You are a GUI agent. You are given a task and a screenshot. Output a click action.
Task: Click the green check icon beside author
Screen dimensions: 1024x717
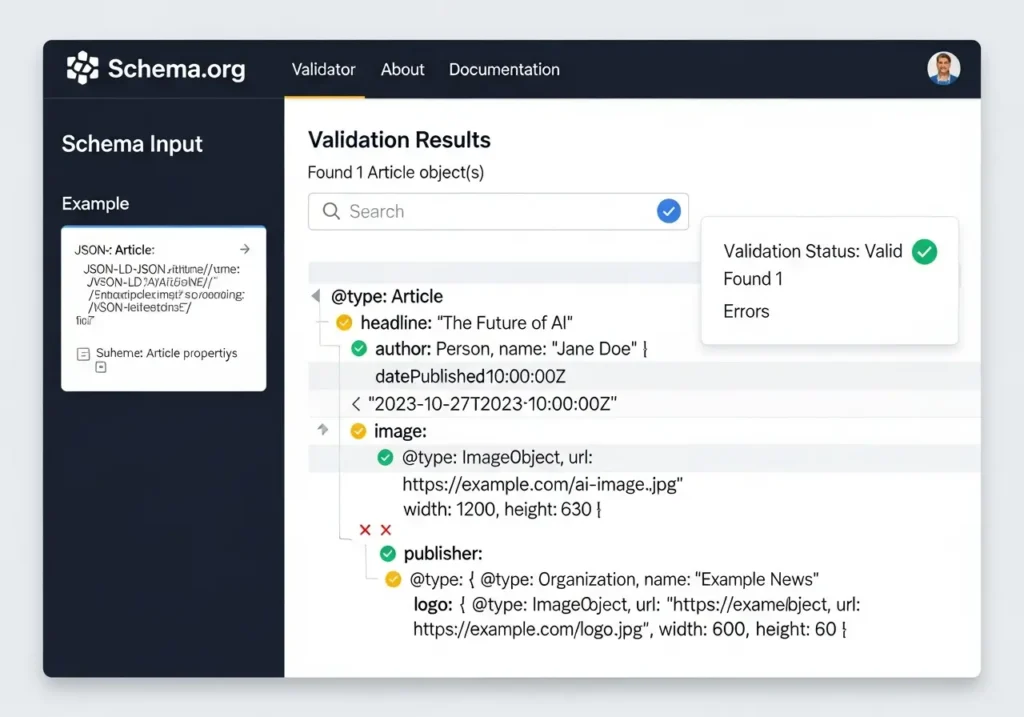[x=359, y=349]
